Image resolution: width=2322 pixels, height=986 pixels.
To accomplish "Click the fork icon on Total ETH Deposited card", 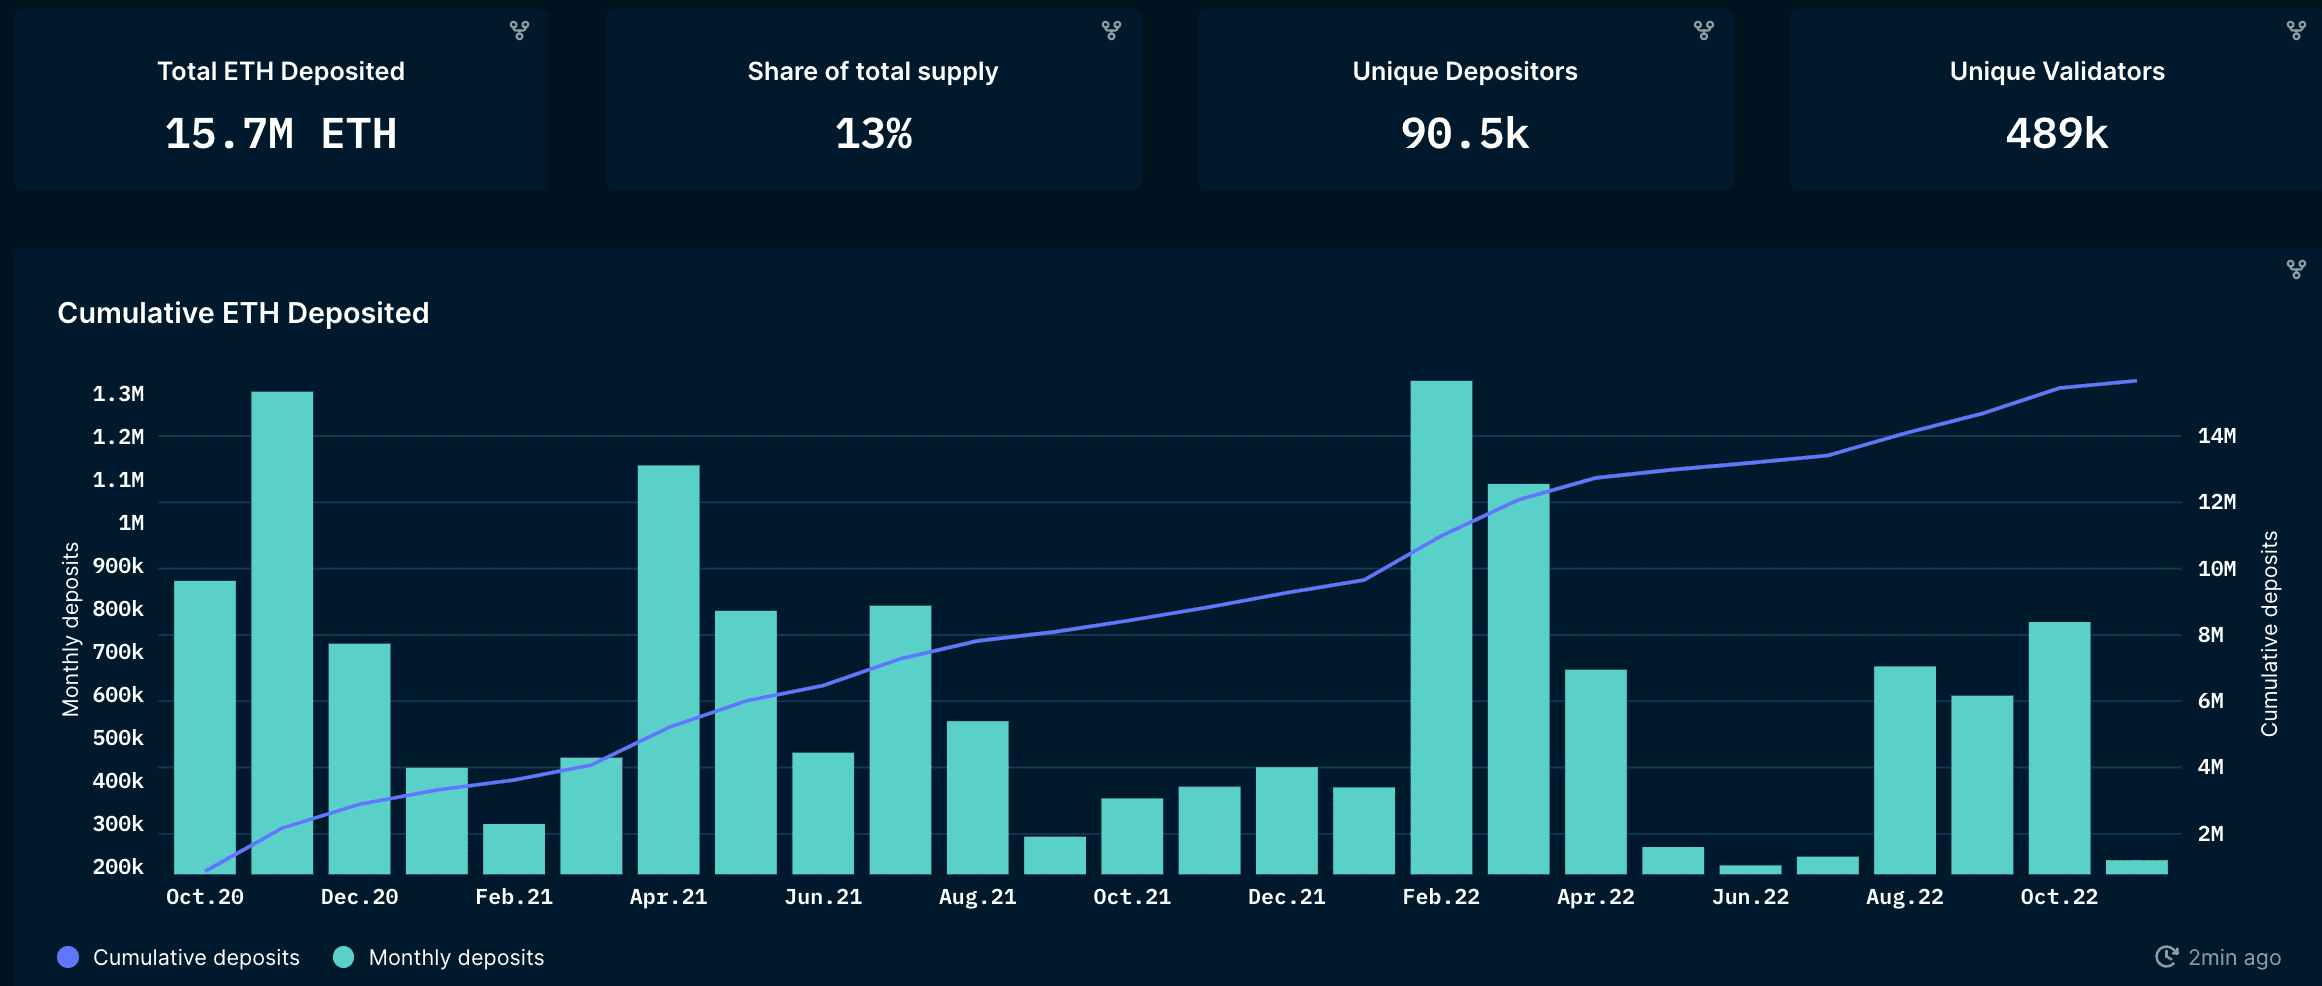I will 520,31.
